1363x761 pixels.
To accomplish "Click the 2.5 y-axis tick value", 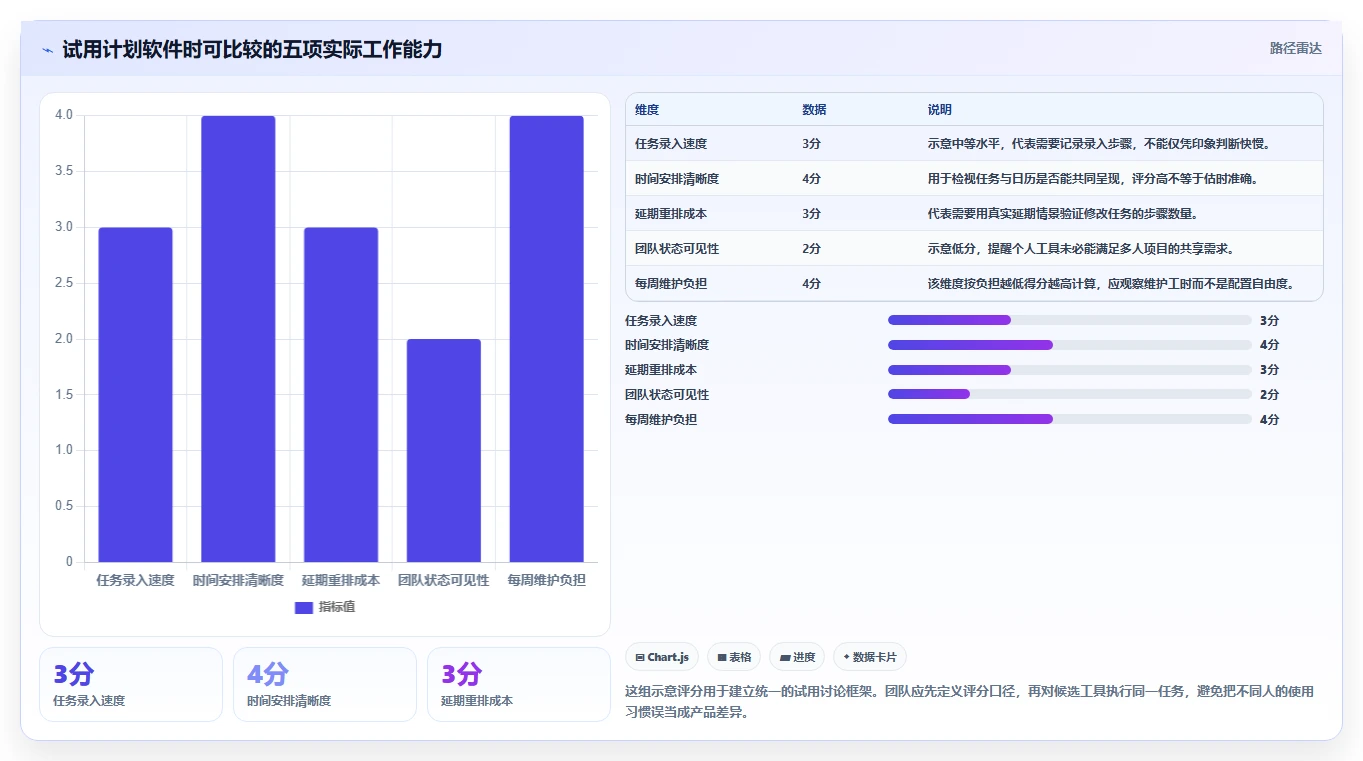I will point(64,283).
